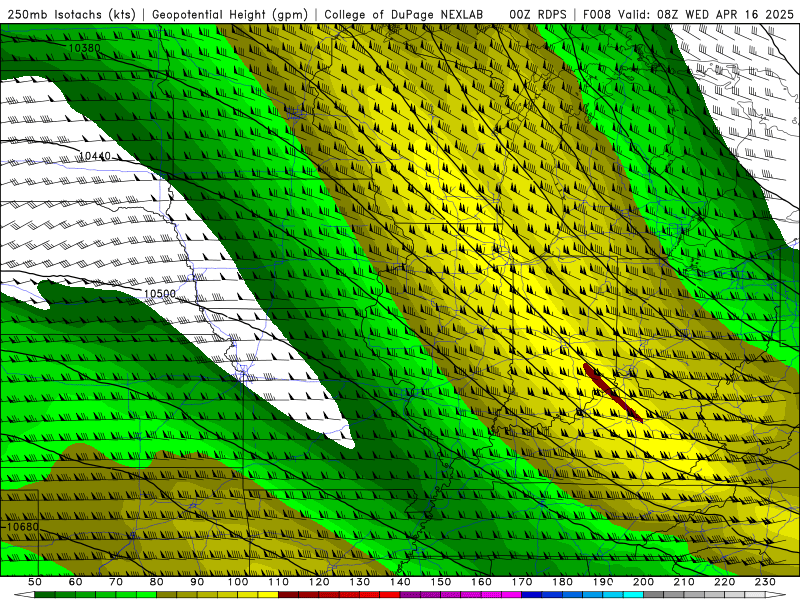The height and width of the screenshot is (600, 800).
Task: Click the 10680 height contour label
Action: pos(22,526)
